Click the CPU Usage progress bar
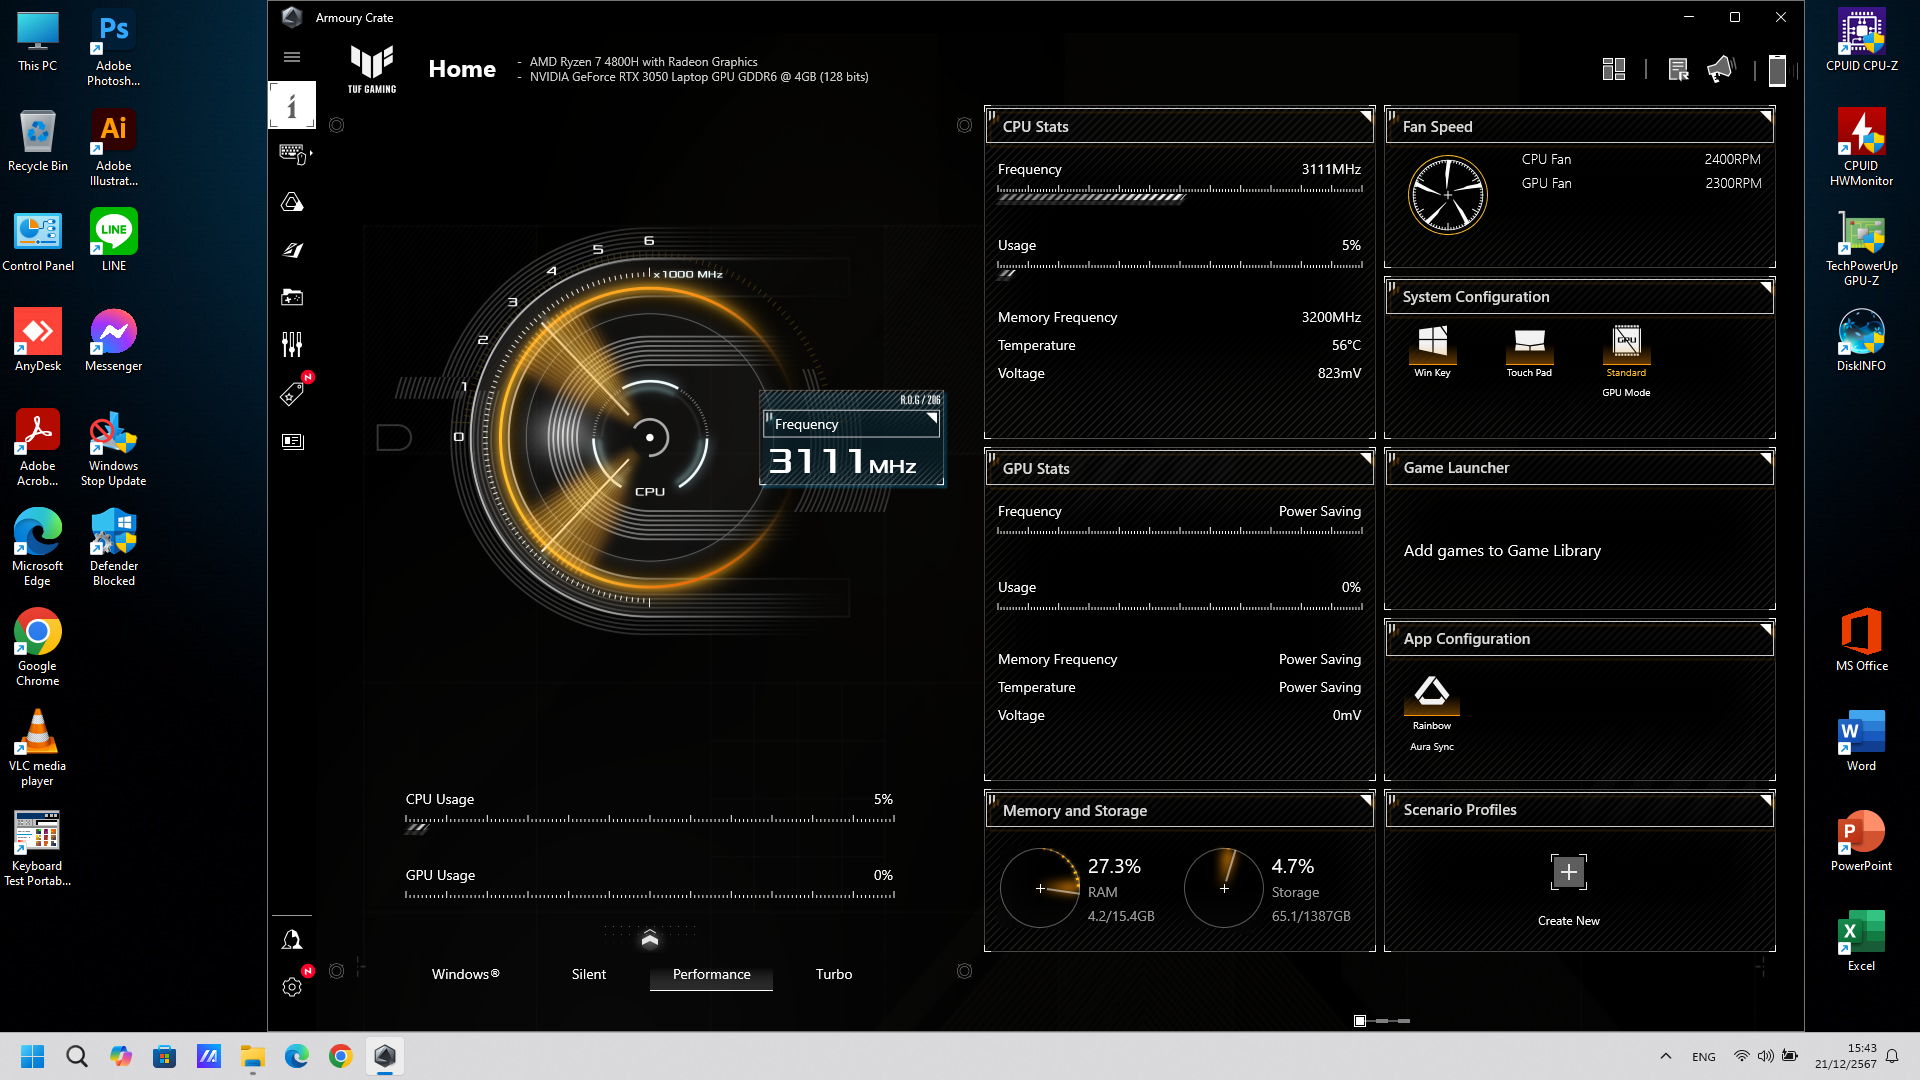The image size is (1920, 1080). (650, 822)
